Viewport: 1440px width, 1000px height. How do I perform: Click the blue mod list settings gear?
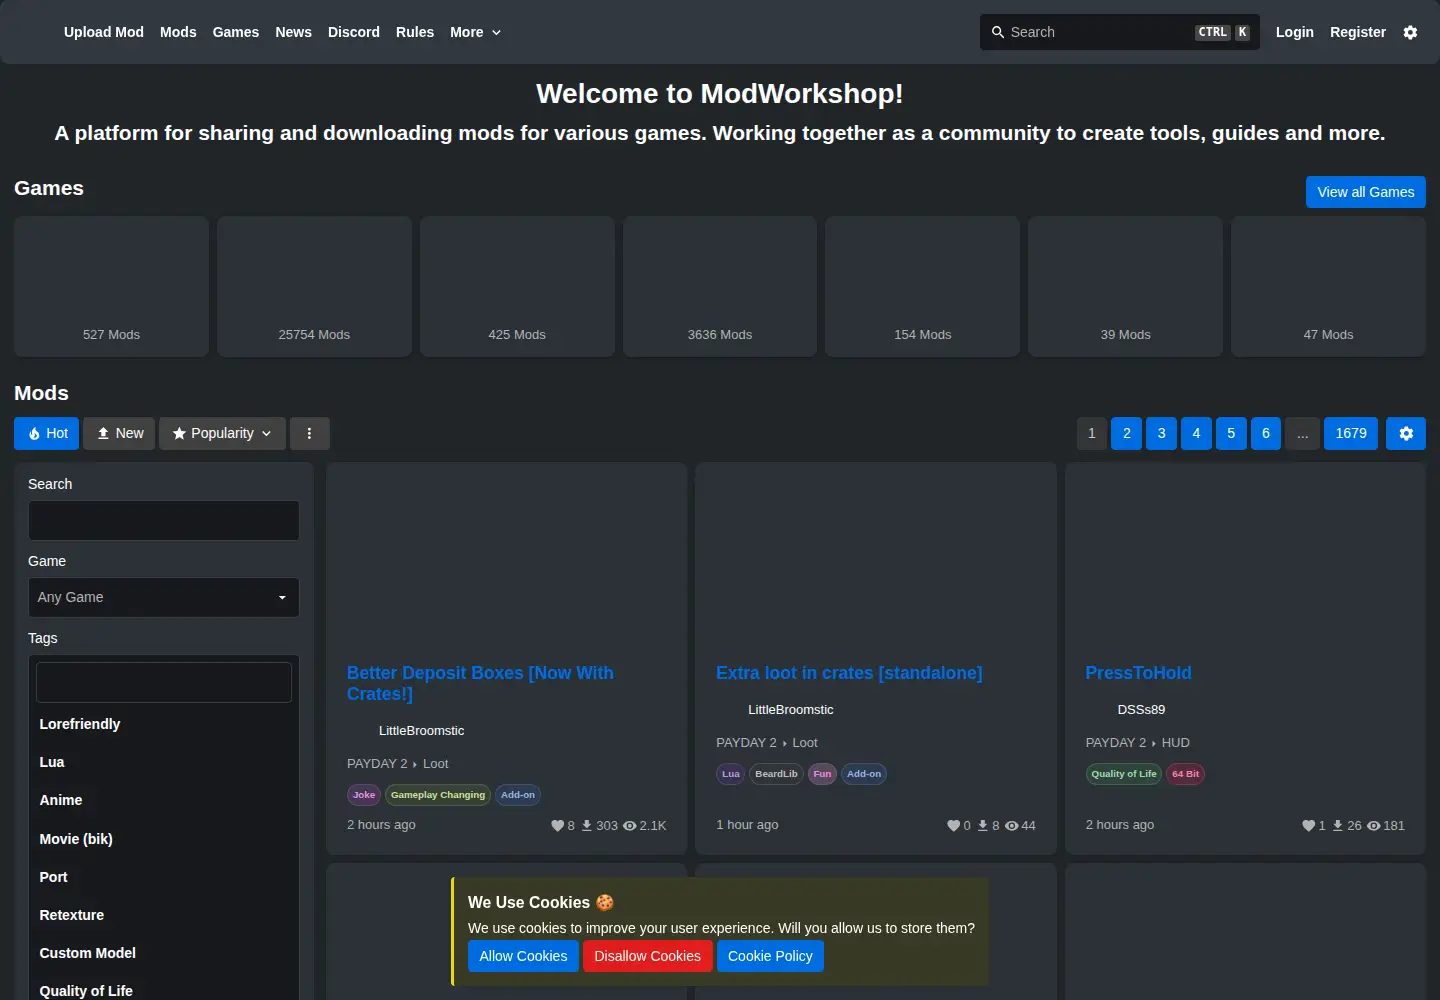coord(1406,433)
